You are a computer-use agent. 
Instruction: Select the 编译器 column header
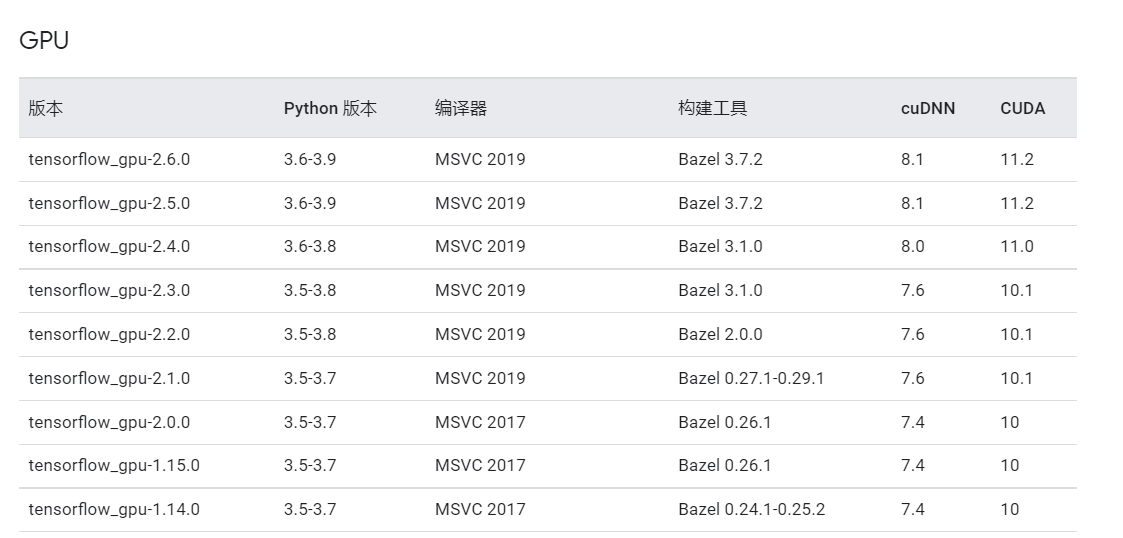pyautogui.click(x=461, y=108)
